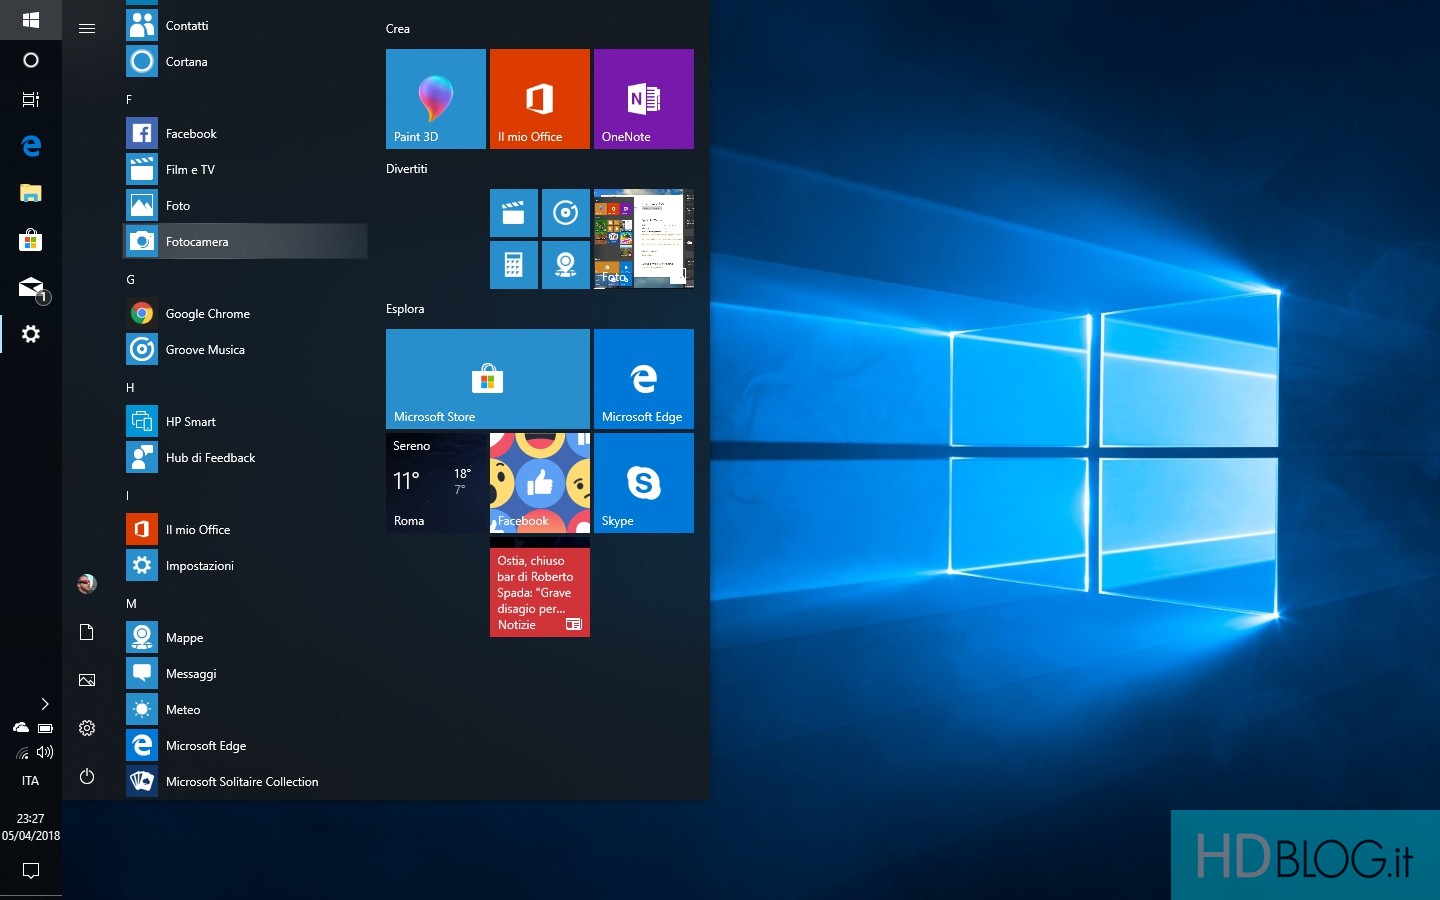Open the Paint 3D tile
The image size is (1440, 900).
[436, 99]
